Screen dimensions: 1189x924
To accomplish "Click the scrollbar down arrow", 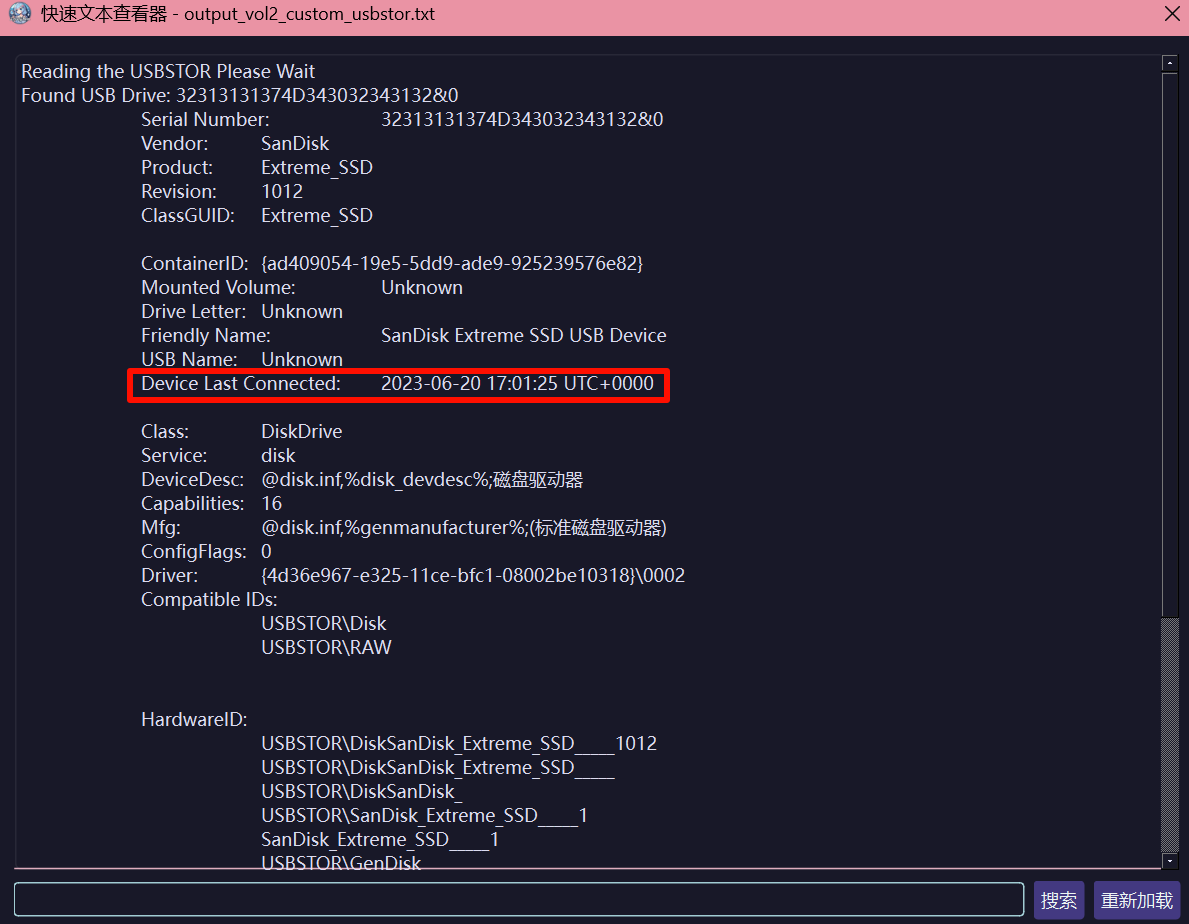I will (1170, 860).
